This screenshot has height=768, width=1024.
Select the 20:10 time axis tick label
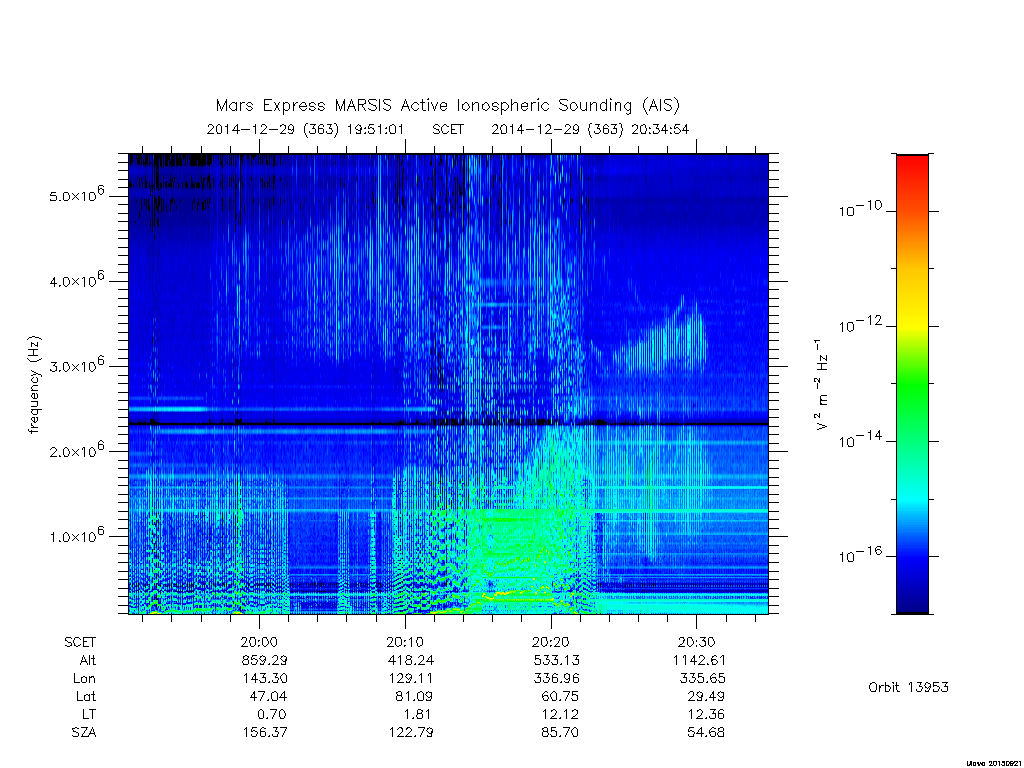[405, 642]
